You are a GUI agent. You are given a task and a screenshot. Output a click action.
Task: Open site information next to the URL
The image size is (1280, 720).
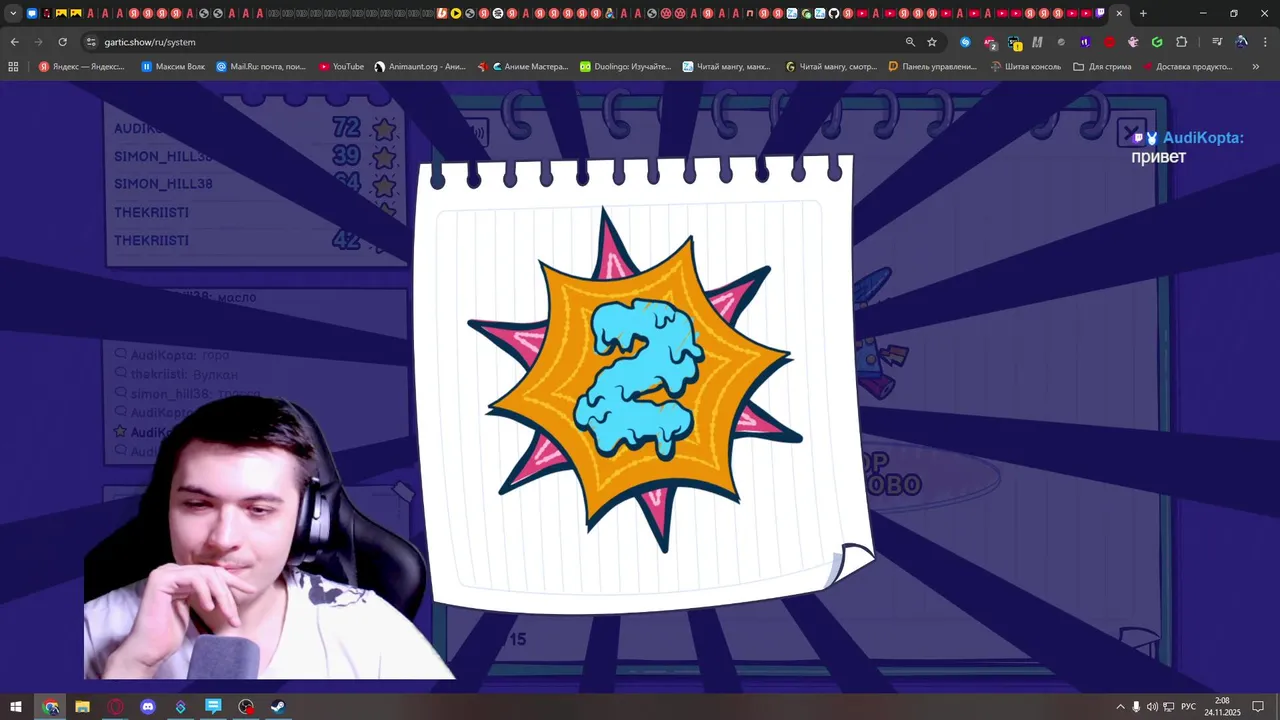pyautogui.click(x=91, y=42)
